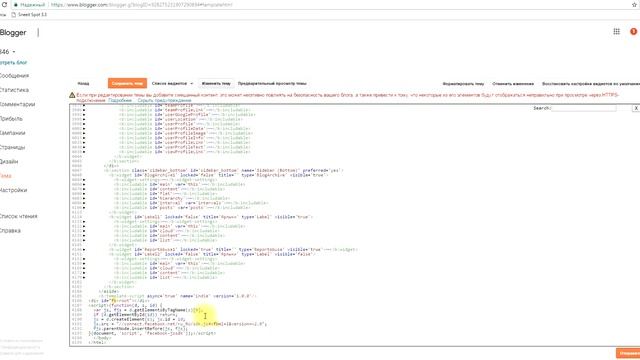Place the cursor on the fb-root div line
The width and height of the screenshot is (640, 360).
coord(118,301)
